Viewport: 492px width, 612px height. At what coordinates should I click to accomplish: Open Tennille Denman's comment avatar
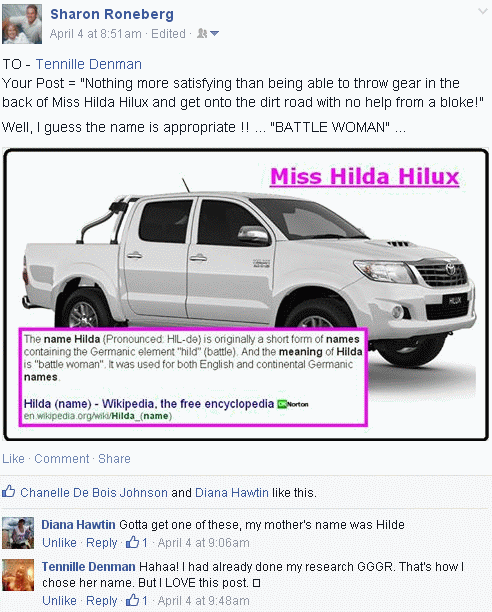(18, 575)
